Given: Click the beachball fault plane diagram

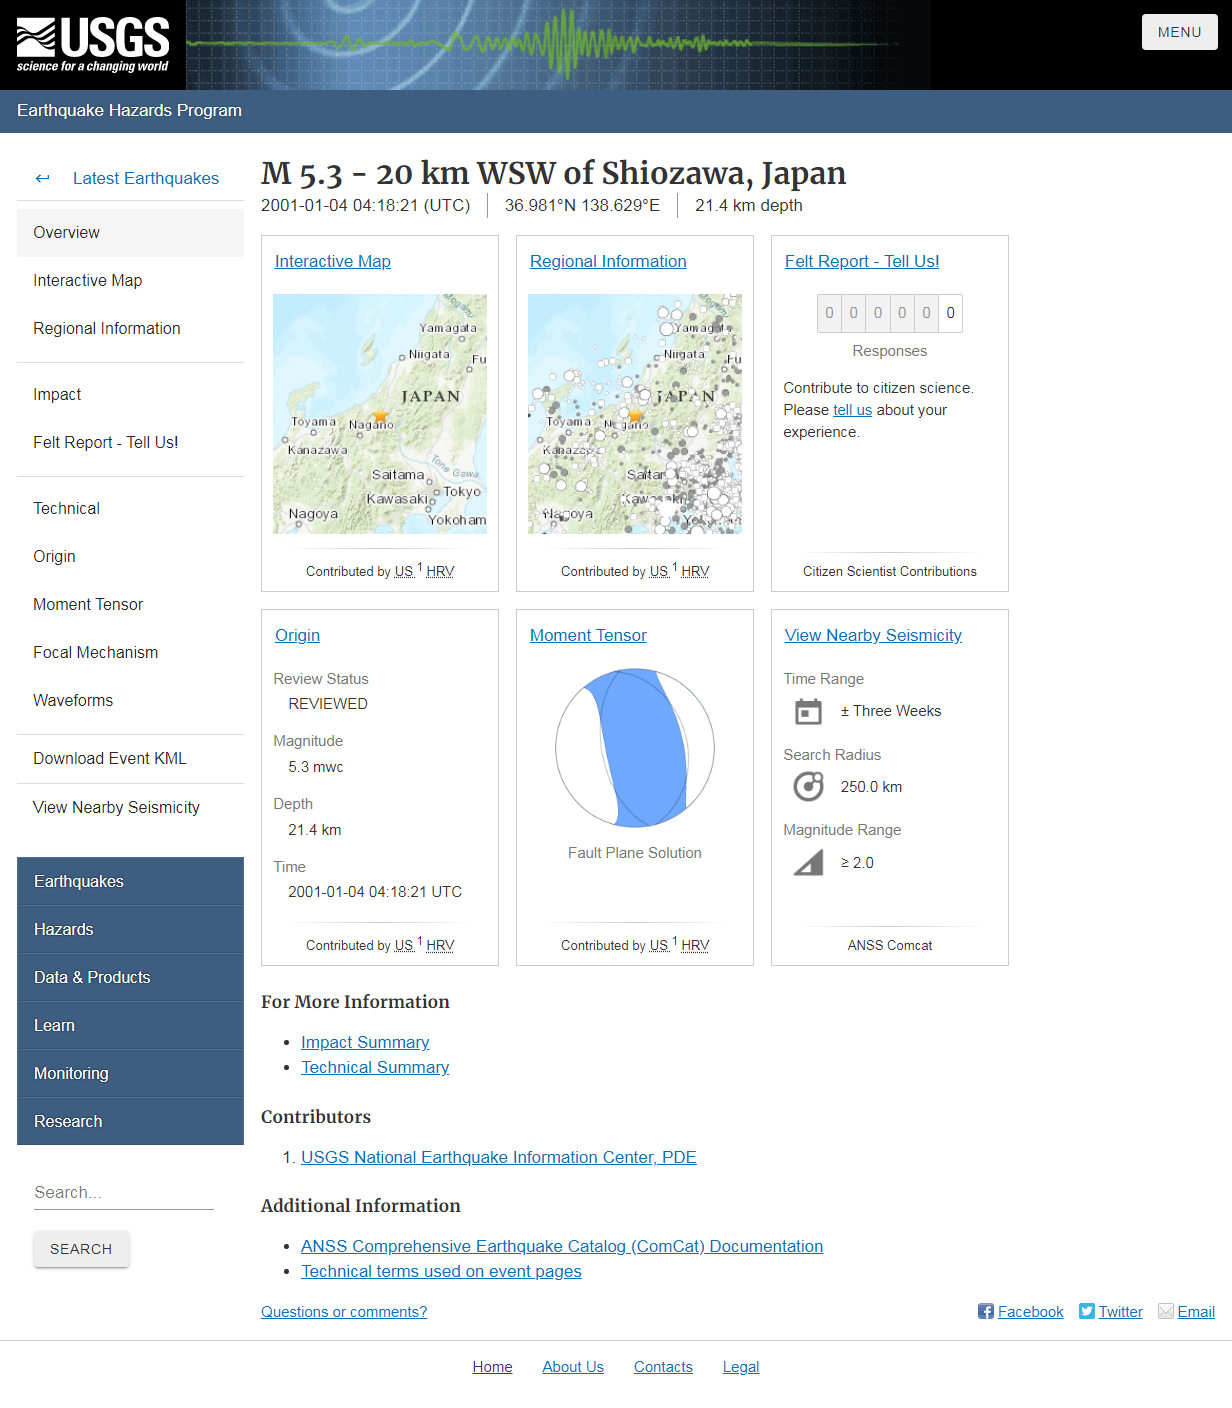Looking at the screenshot, I should [635, 748].
